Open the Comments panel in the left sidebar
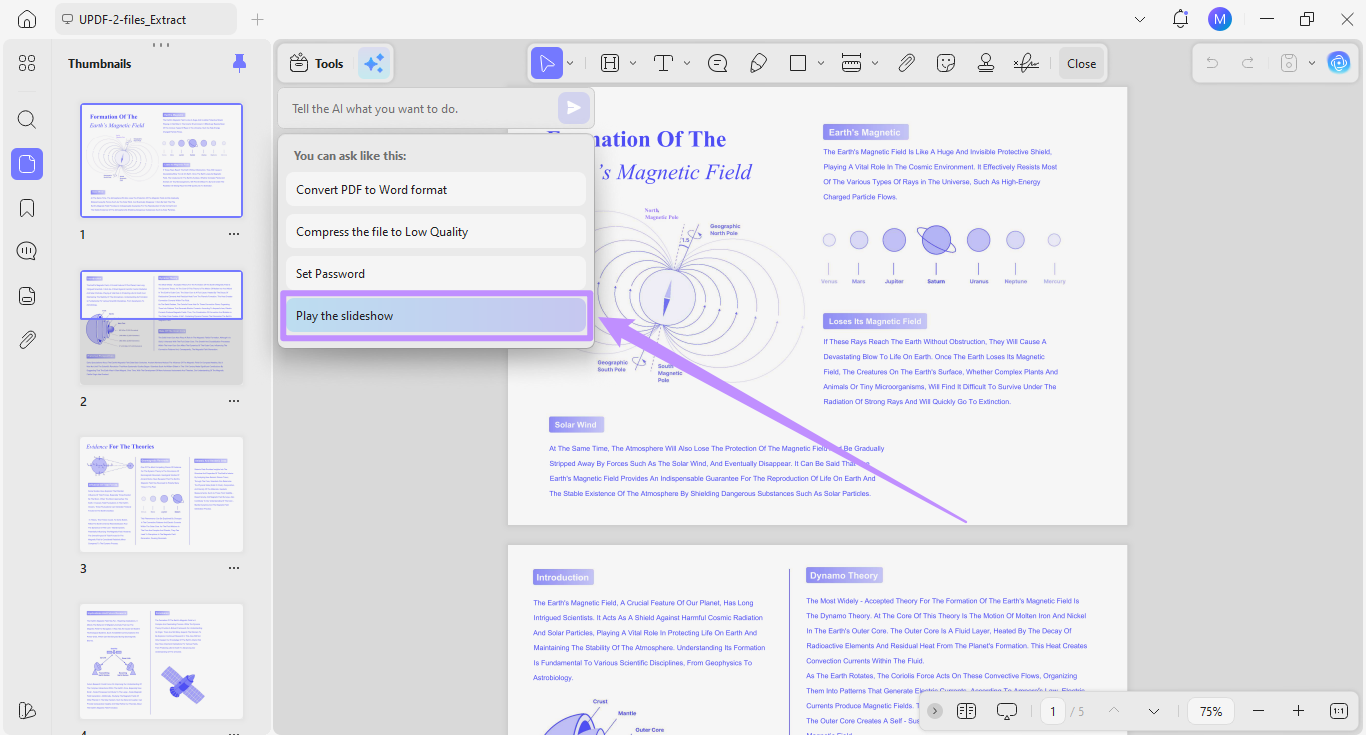This screenshot has width=1366, height=735. (x=27, y=251)
